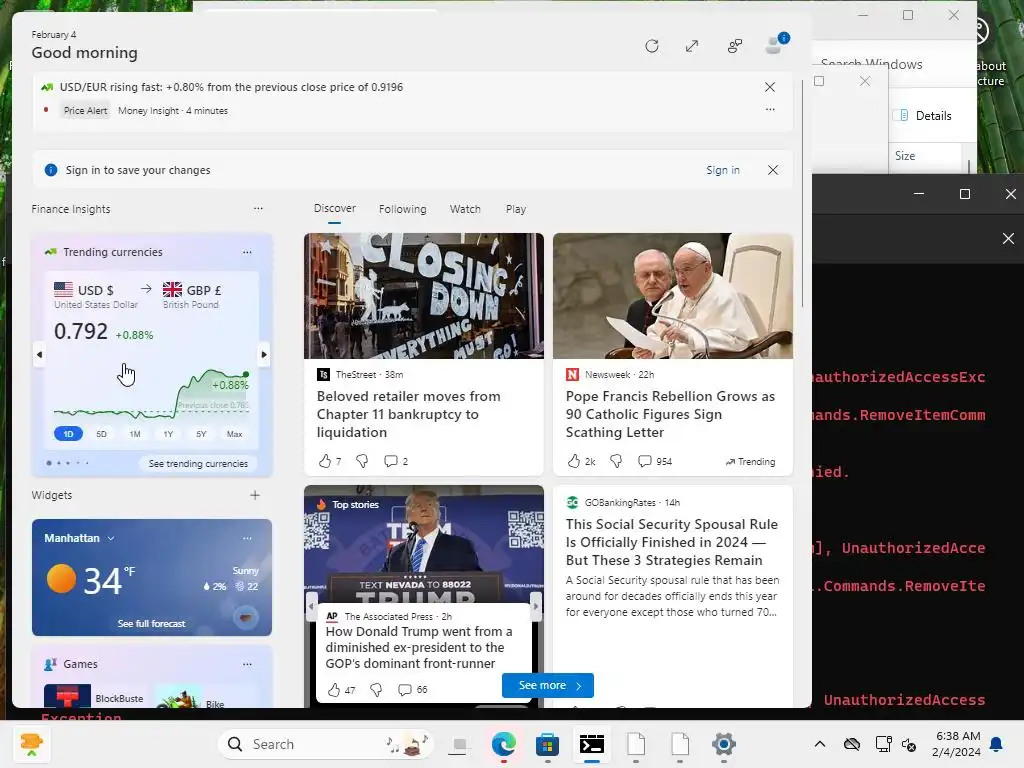Viewport: 1024px width, 768px height.
Task: Open Trending currencies card options
Action: click(247, 251)
